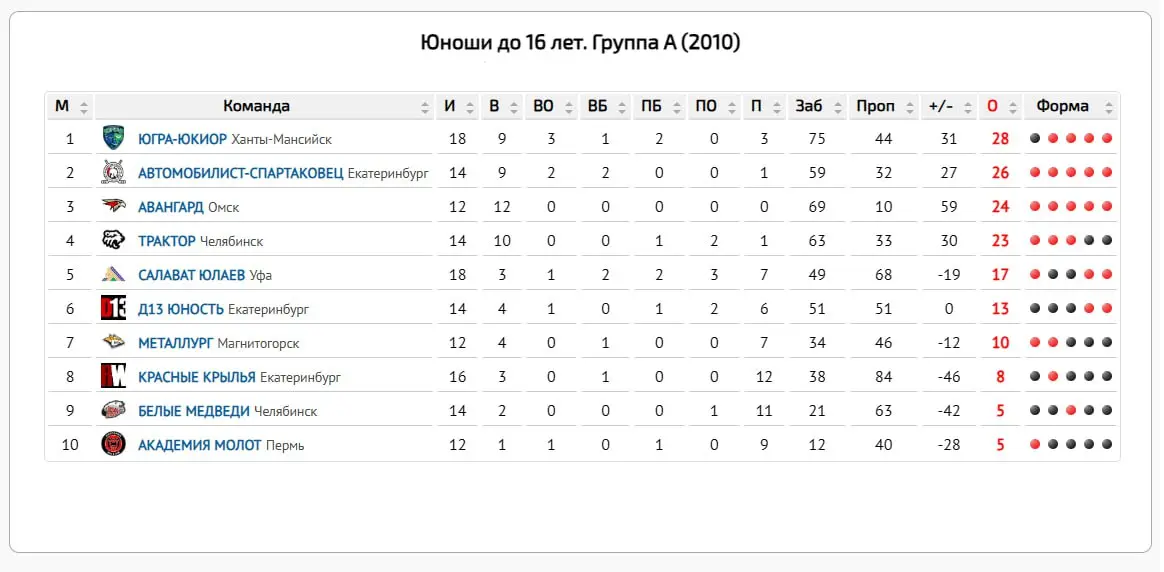The image size is (1164, 572).
Task: Open АВАНГАРД team link
Action: click(170, 207)
